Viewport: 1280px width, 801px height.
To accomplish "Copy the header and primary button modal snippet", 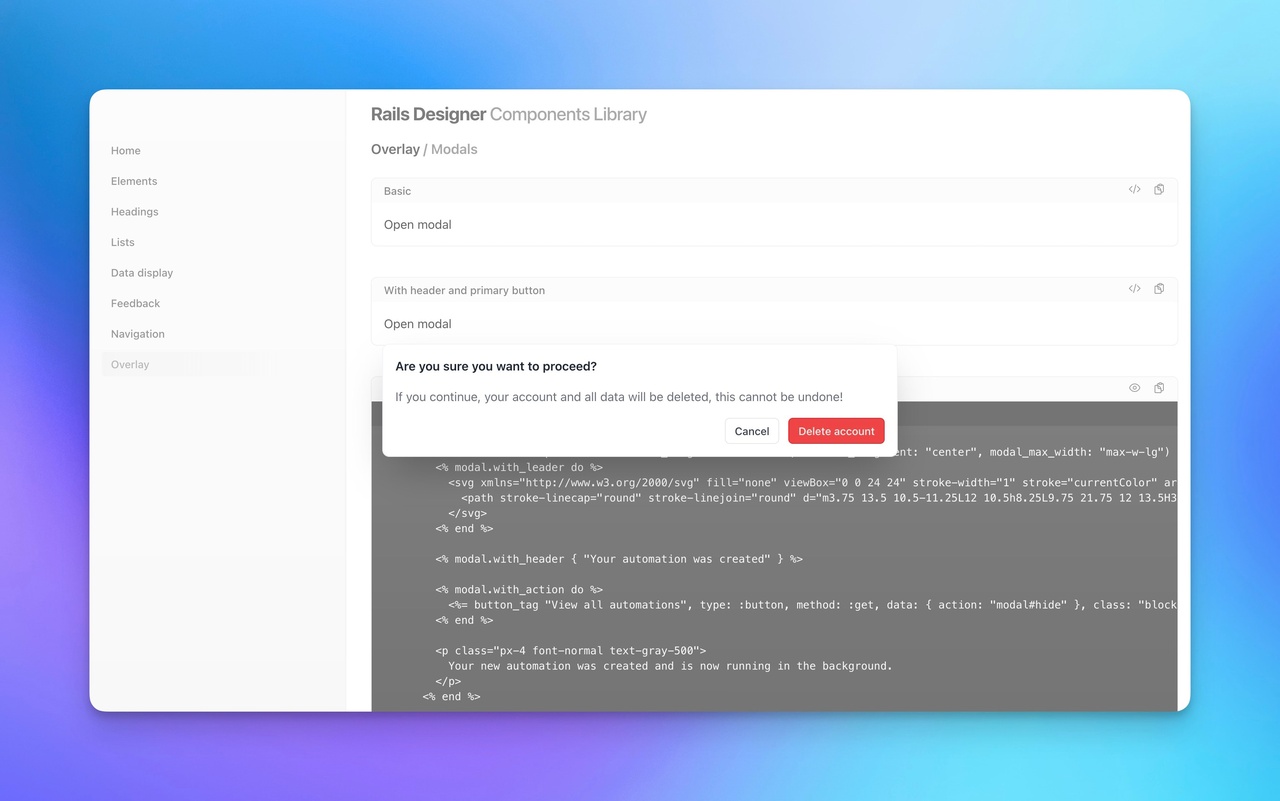I will (1158, 288).
